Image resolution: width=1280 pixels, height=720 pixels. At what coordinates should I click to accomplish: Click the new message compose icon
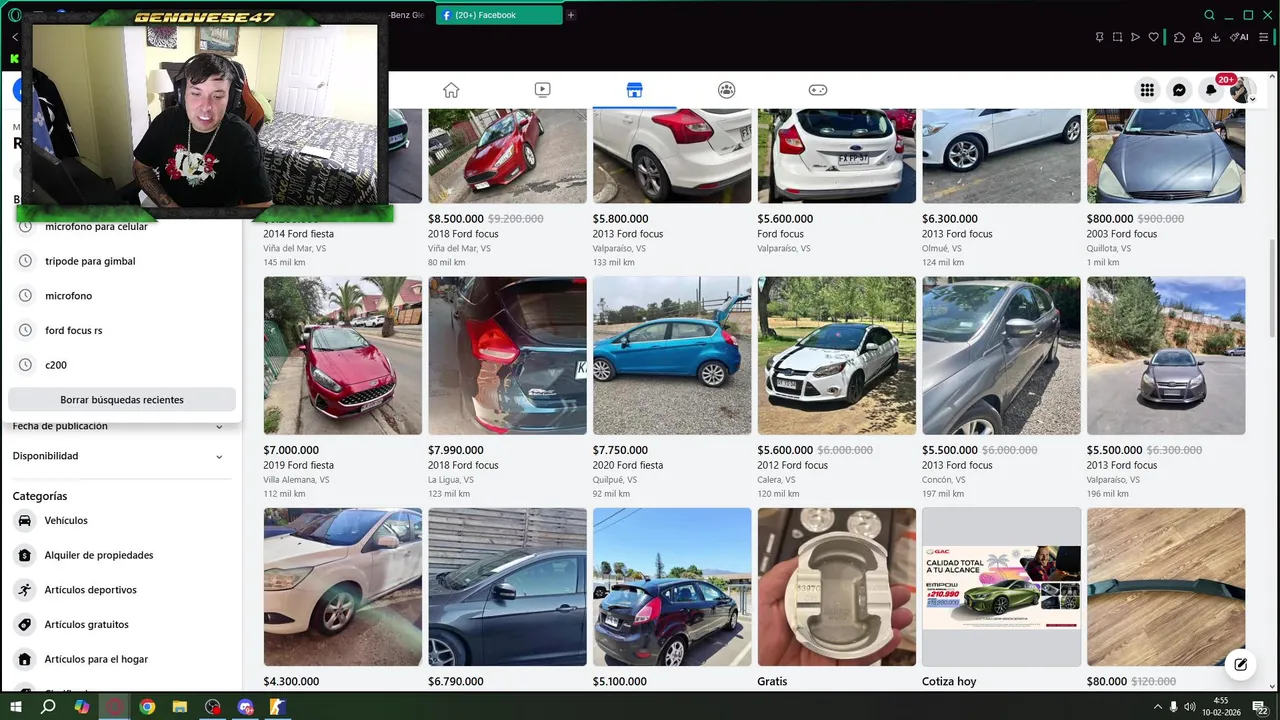[1241, 664]
